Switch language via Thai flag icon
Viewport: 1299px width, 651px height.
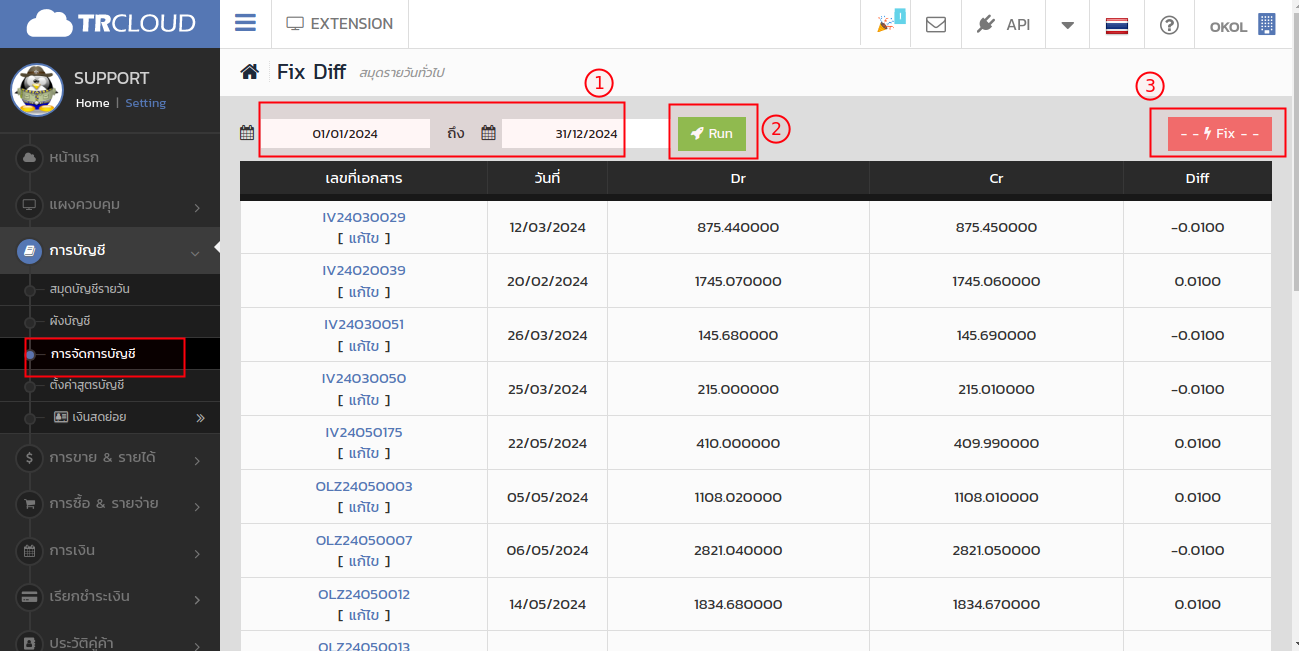click(1117, 25)
